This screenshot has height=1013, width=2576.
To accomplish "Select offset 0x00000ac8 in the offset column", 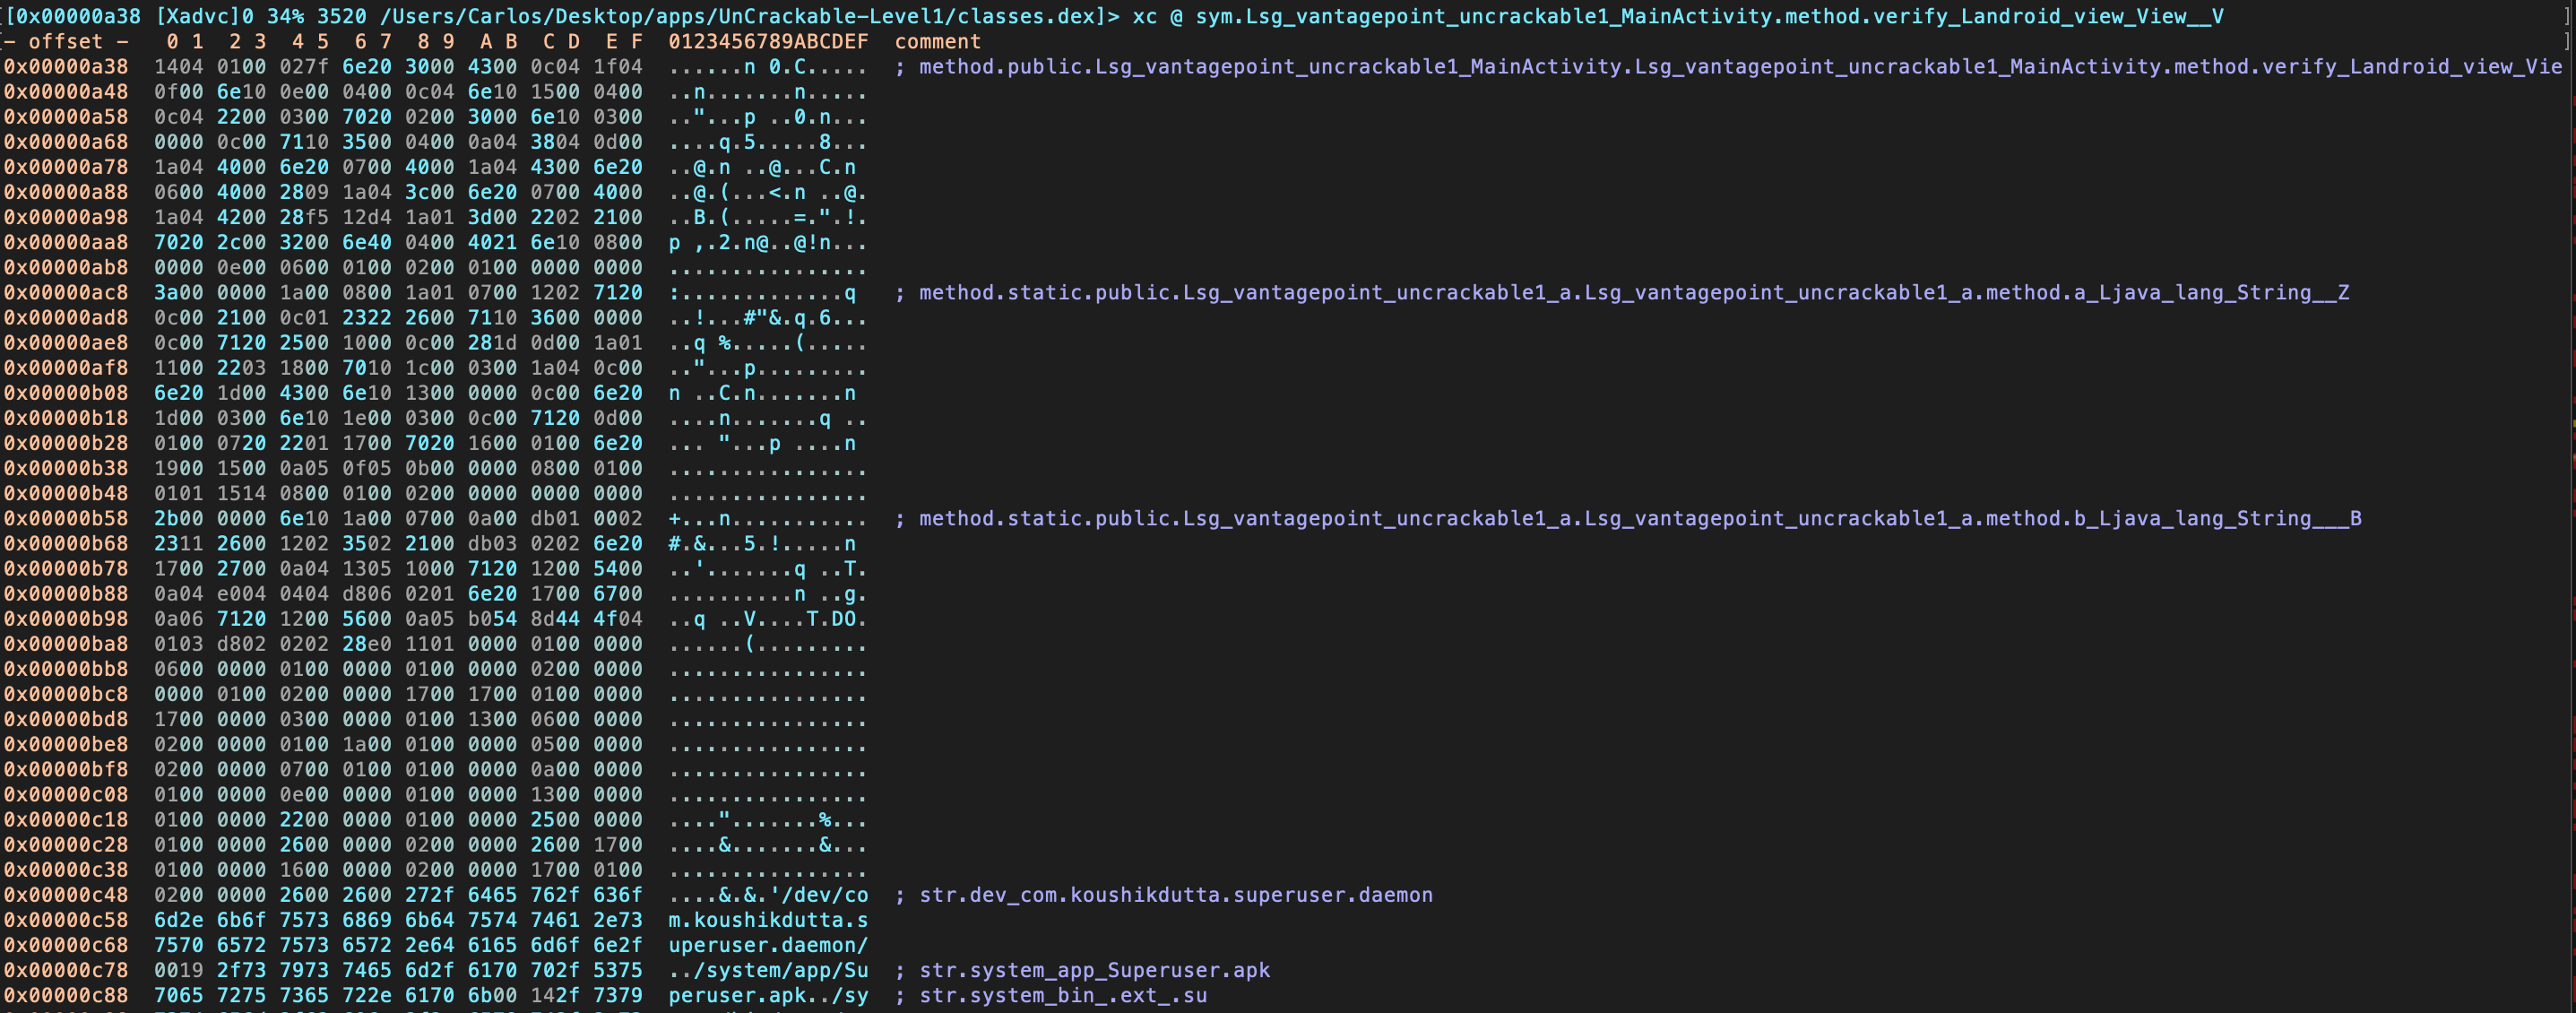I will [x=66, y=293].
